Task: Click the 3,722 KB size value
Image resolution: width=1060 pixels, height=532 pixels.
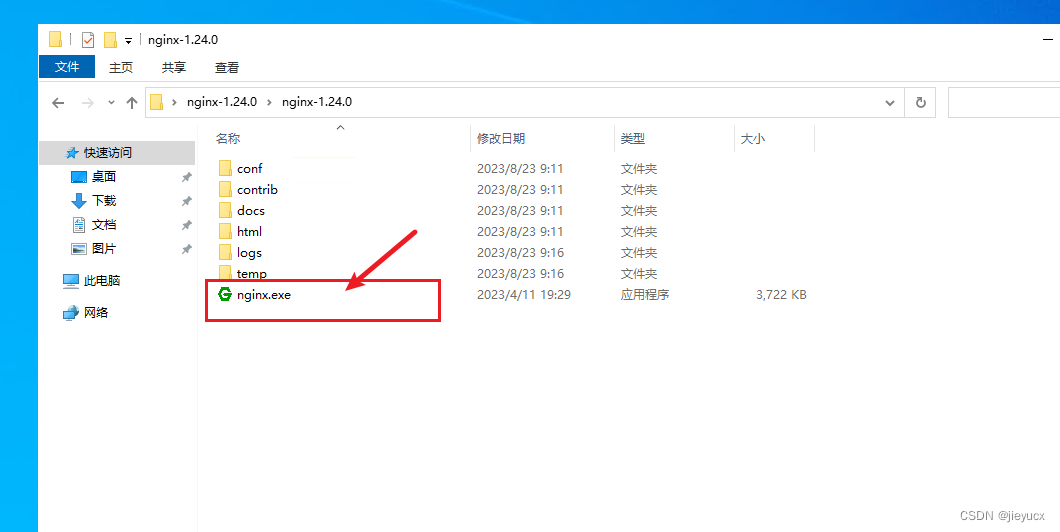Action: 781,295
